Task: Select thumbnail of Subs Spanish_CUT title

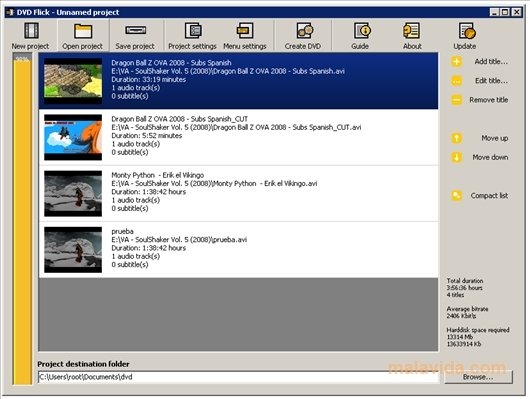Action: pos(73,137)
